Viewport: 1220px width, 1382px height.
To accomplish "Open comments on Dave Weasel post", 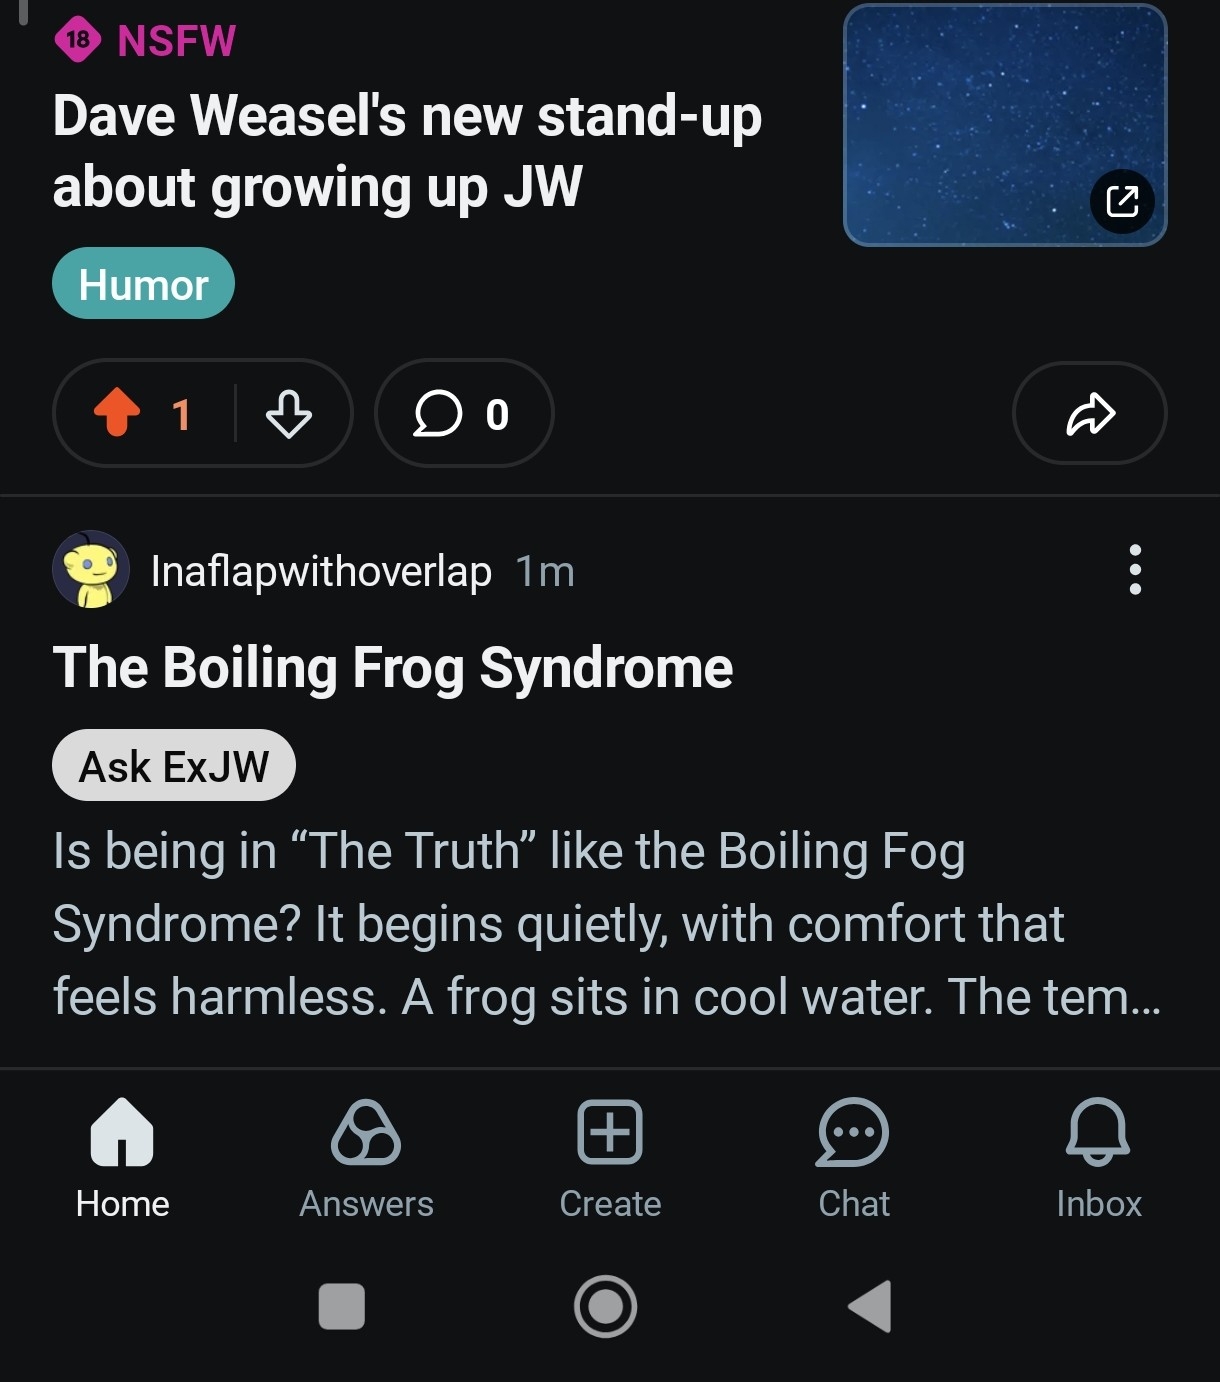I will (x=463, y=413).
